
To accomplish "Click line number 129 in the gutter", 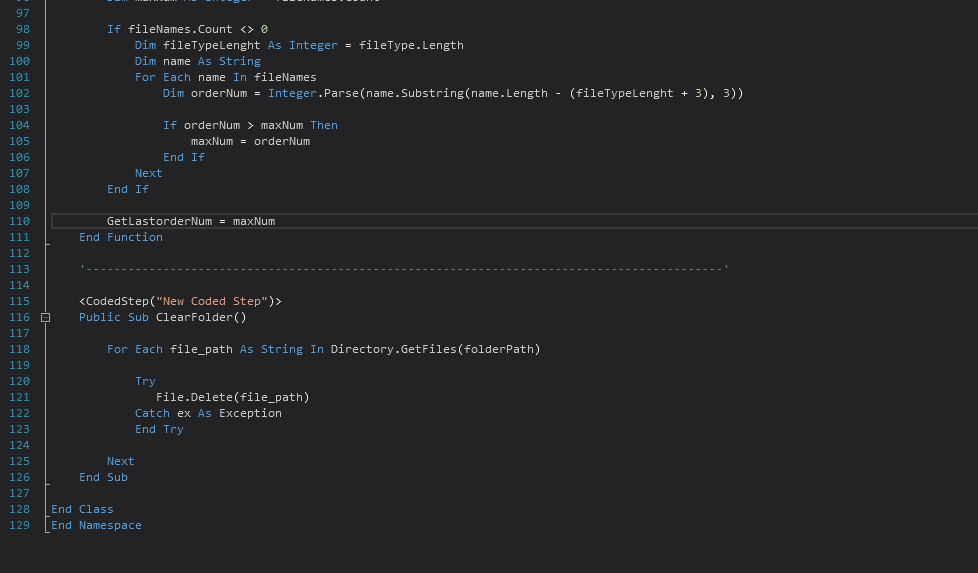I will click(18, 525).
